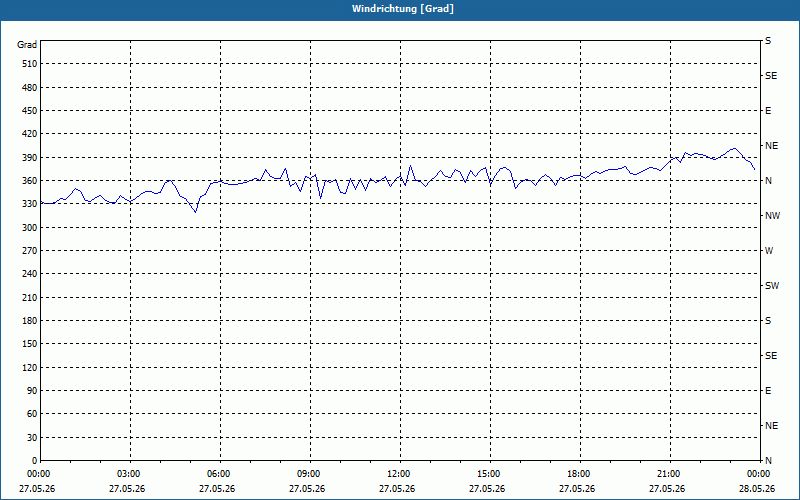Screen dimensions: 800x500
Task: Pick the 390 degree axis label
Action: coord(30,158)
